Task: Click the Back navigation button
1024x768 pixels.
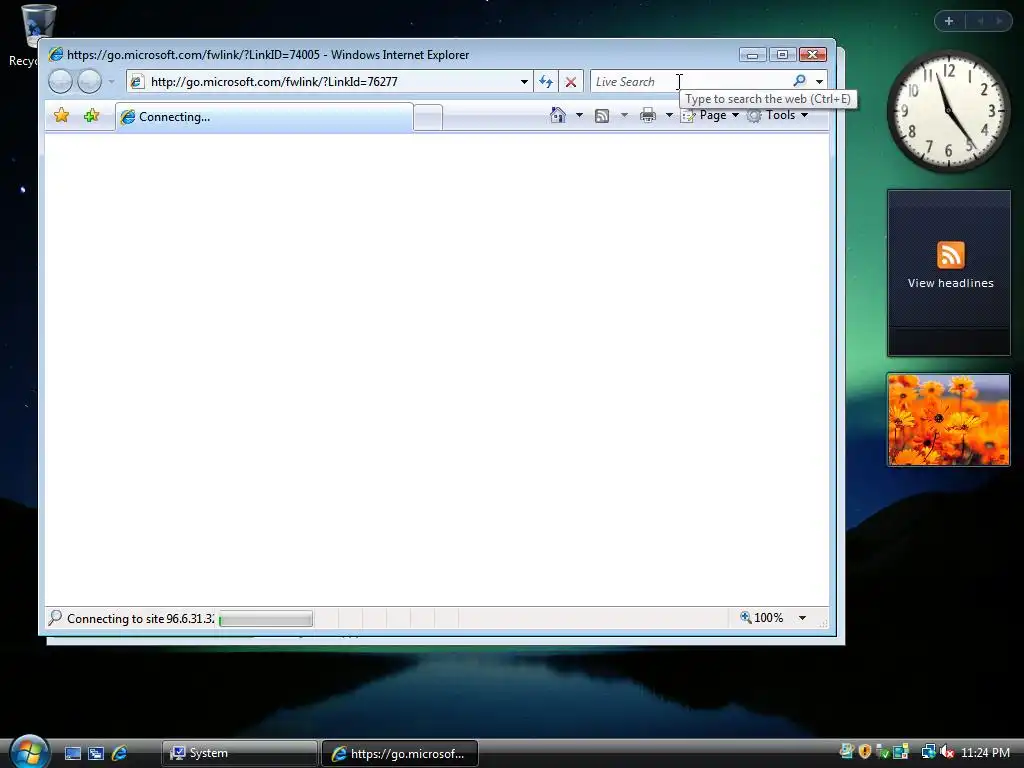Action: click(60, 82)
